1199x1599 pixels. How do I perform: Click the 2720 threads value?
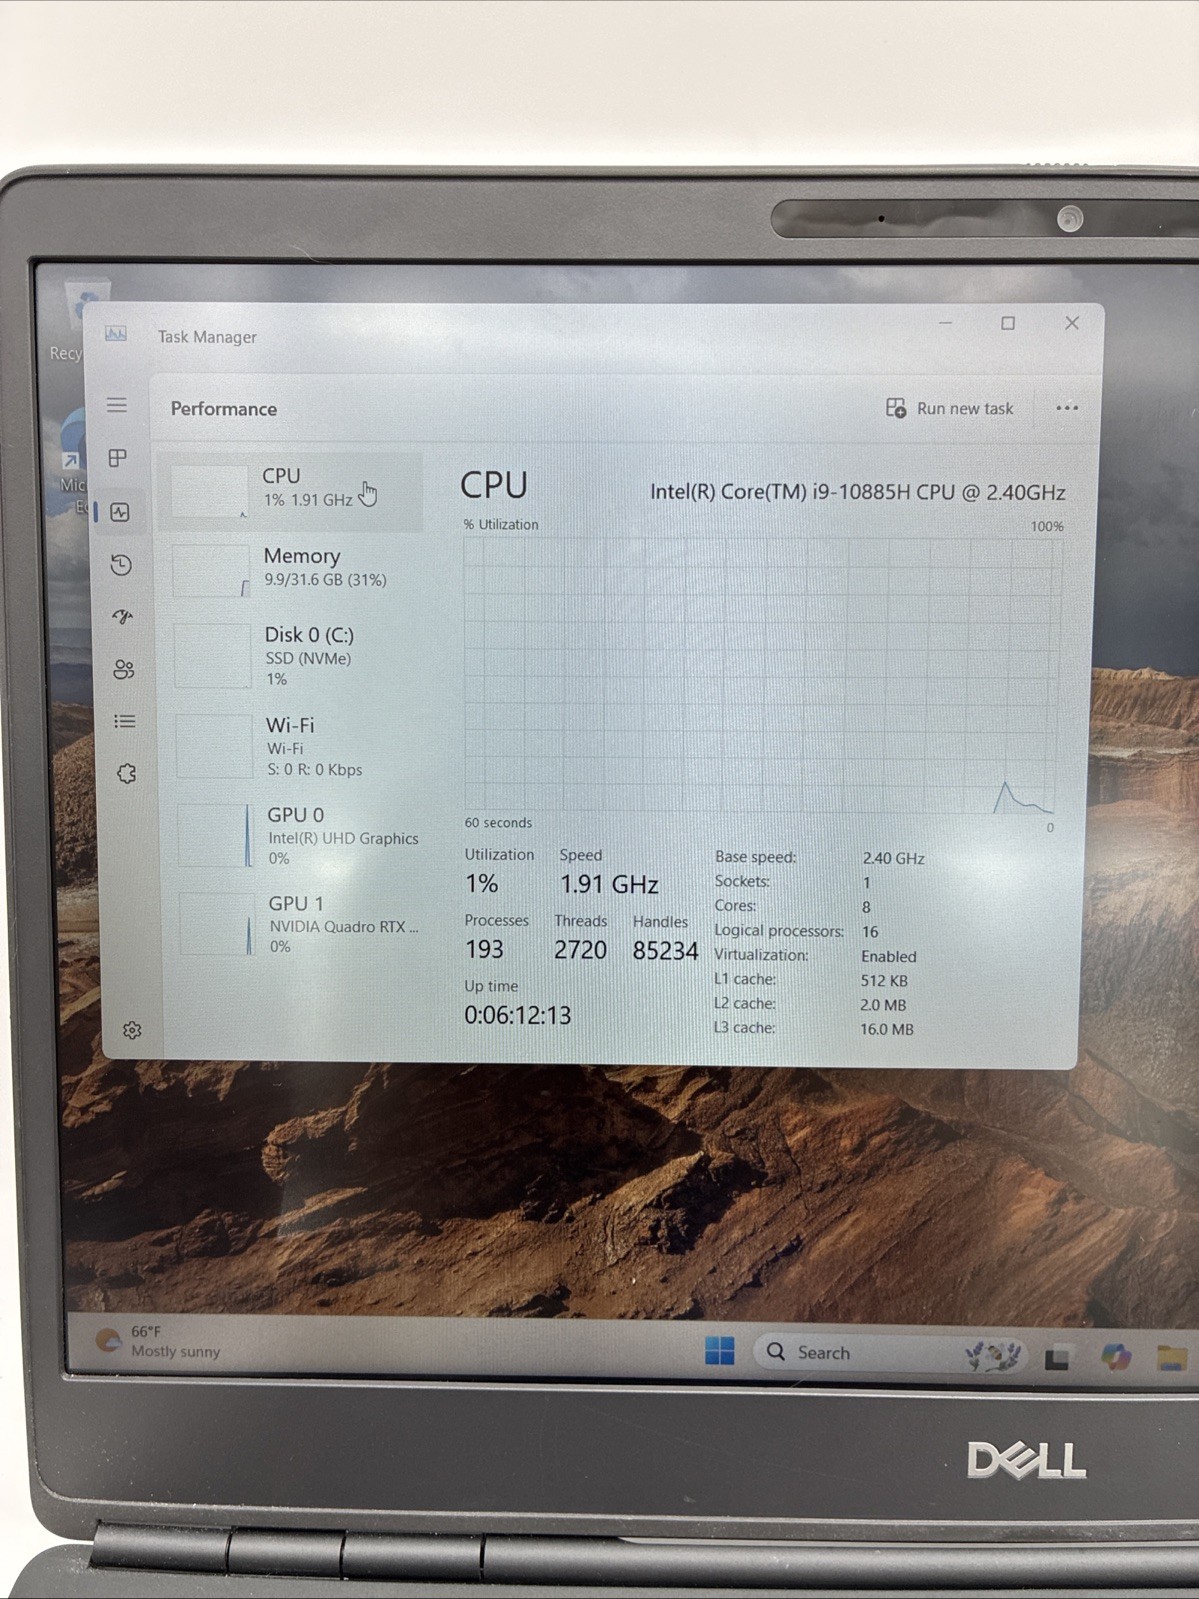(581, 950)
